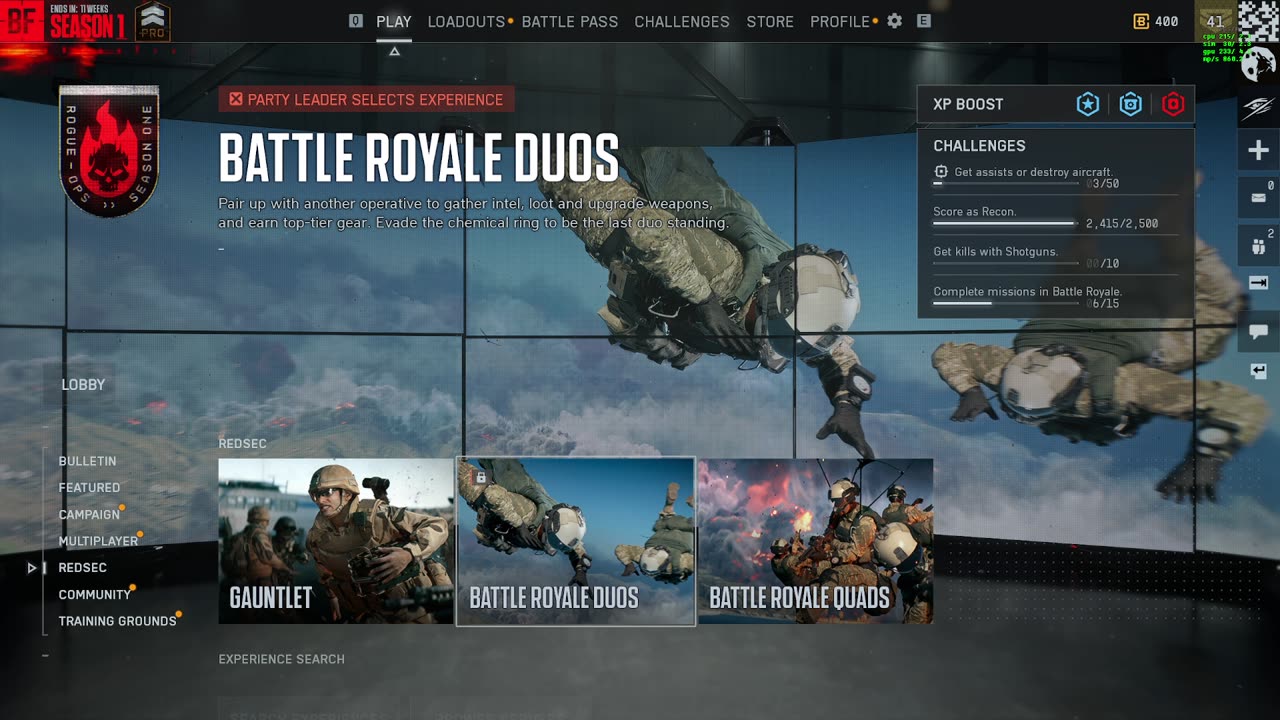Click the up caret under Play tab
The height and width of the screenshot is (720, 1280).
click(x=394, y=51)
